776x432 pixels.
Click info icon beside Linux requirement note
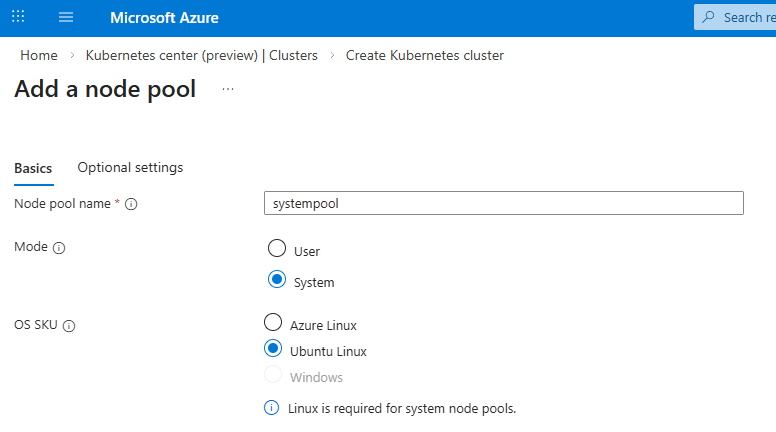[272, 408]
